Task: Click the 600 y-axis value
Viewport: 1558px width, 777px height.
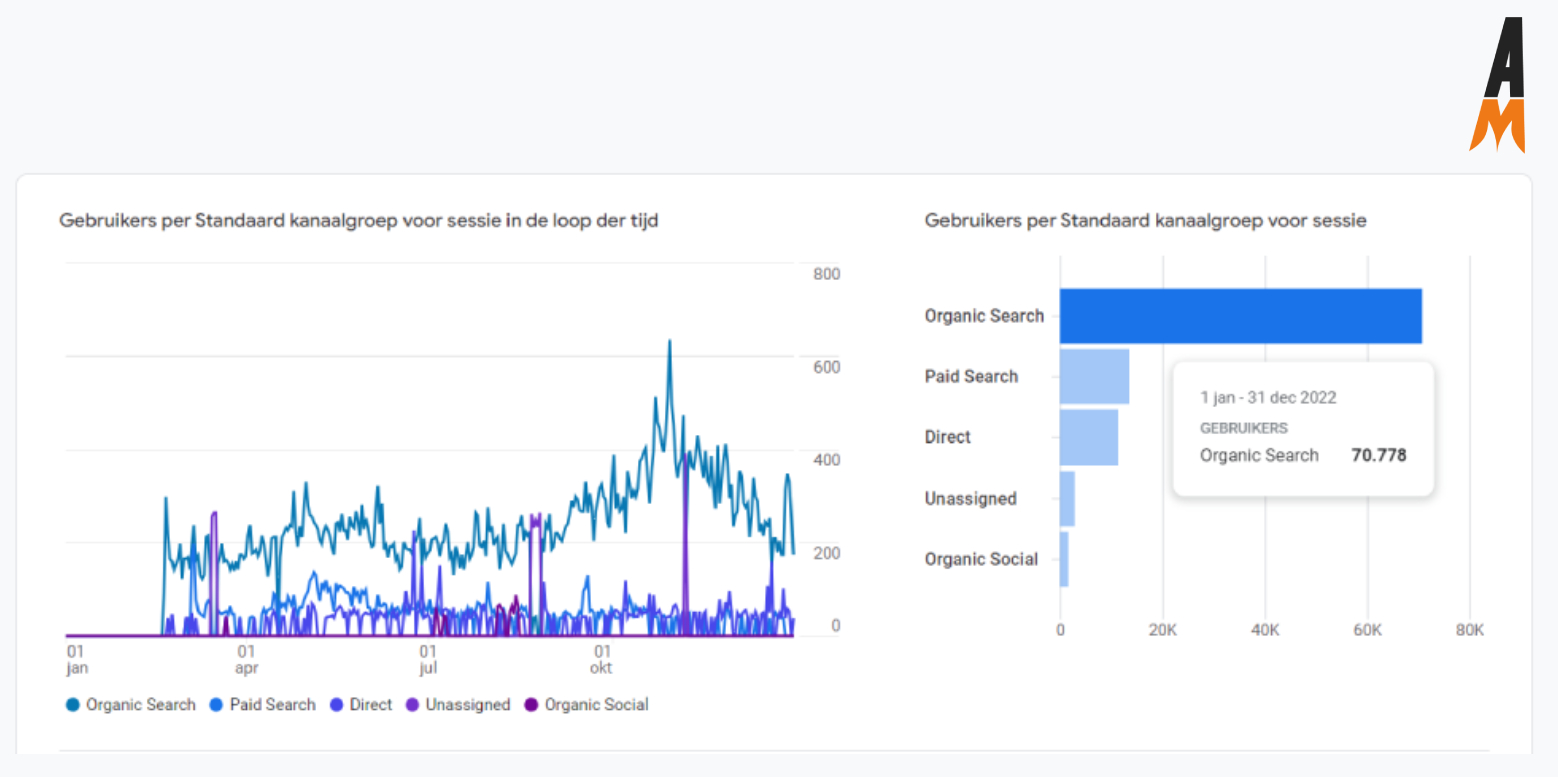Action: pyautogui.click(x=826, y=367)
